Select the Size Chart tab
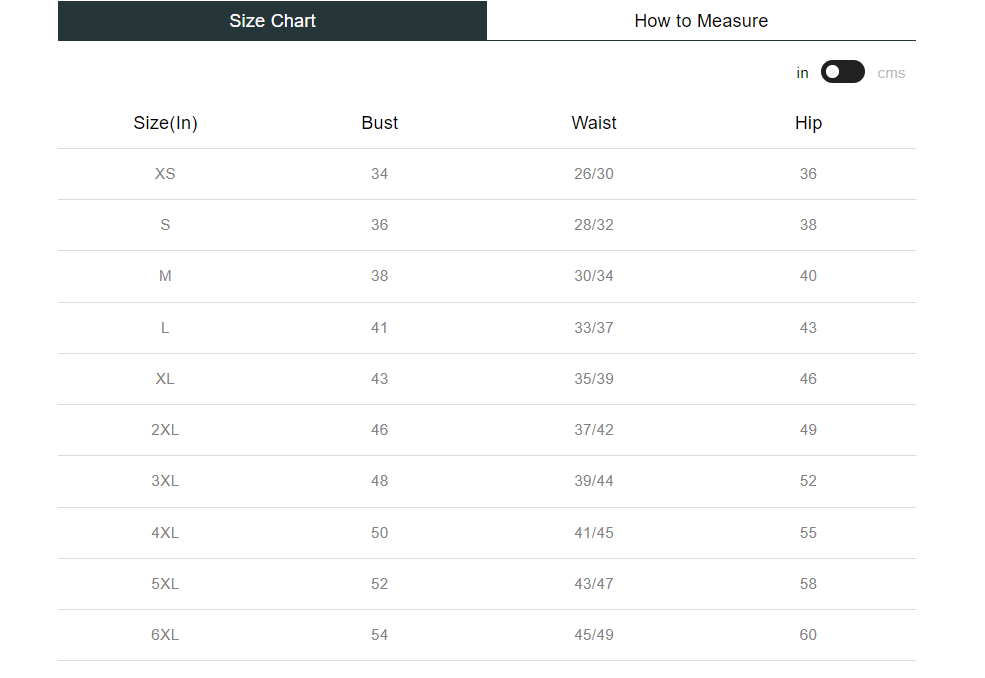The image size is (985, 678). pyautogui.click(x=272, y=21)
